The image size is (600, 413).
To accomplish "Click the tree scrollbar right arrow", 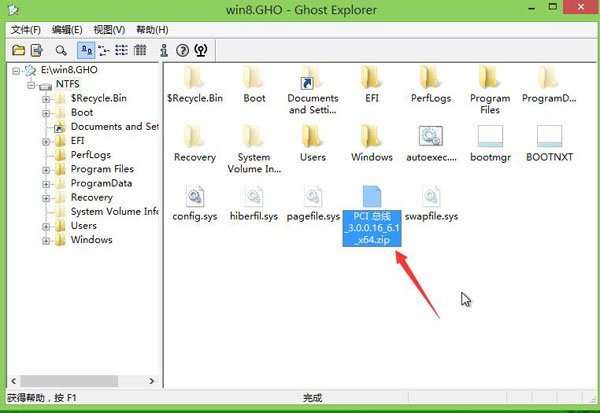I will [152, 381].
